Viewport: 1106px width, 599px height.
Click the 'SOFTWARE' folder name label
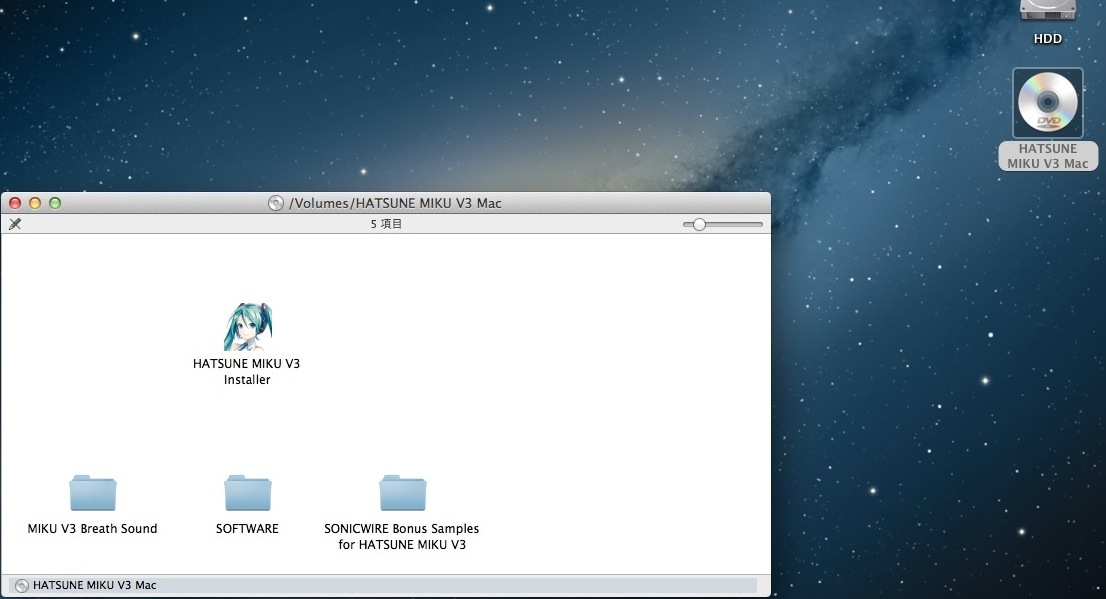247,528
